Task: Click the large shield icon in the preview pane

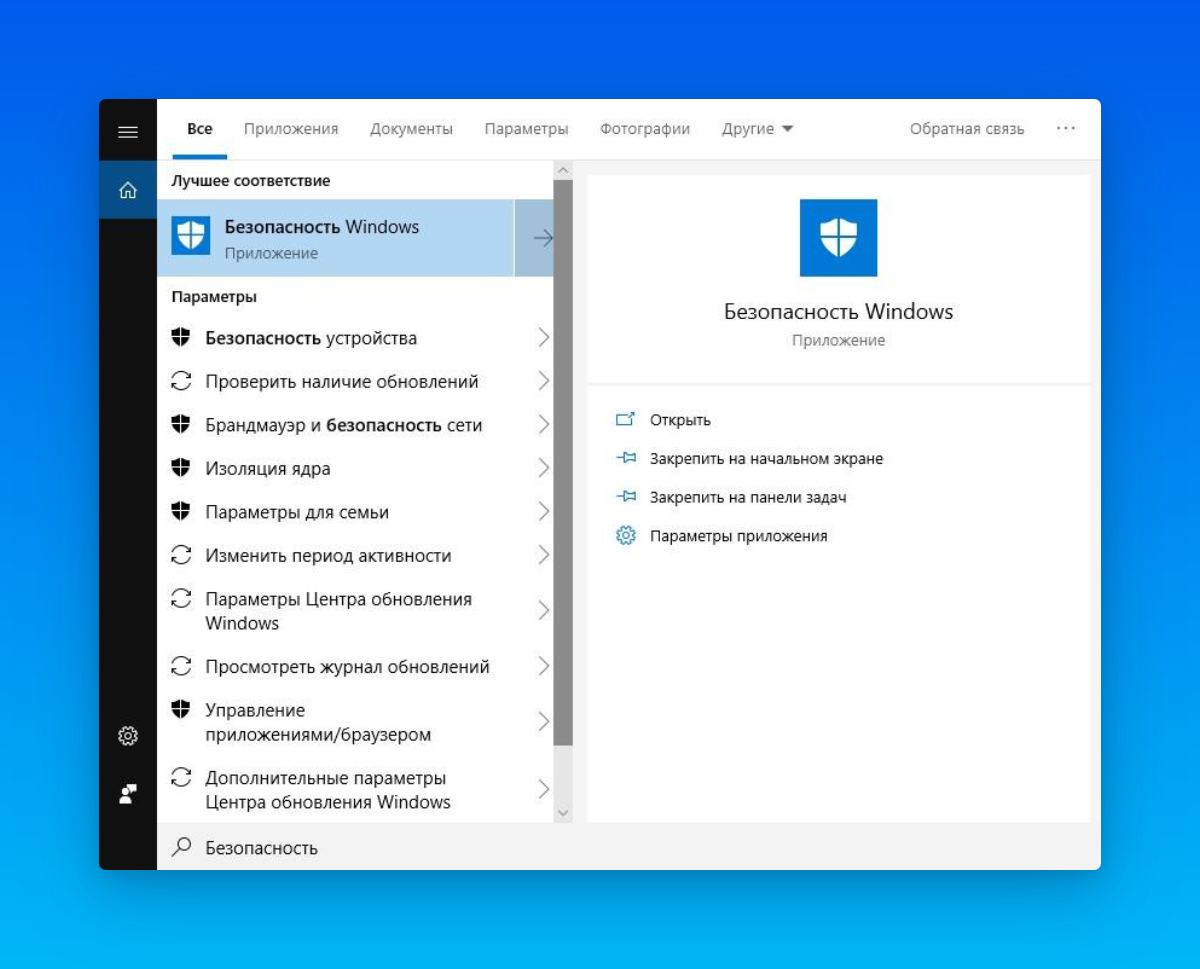Action: (838, 237)
